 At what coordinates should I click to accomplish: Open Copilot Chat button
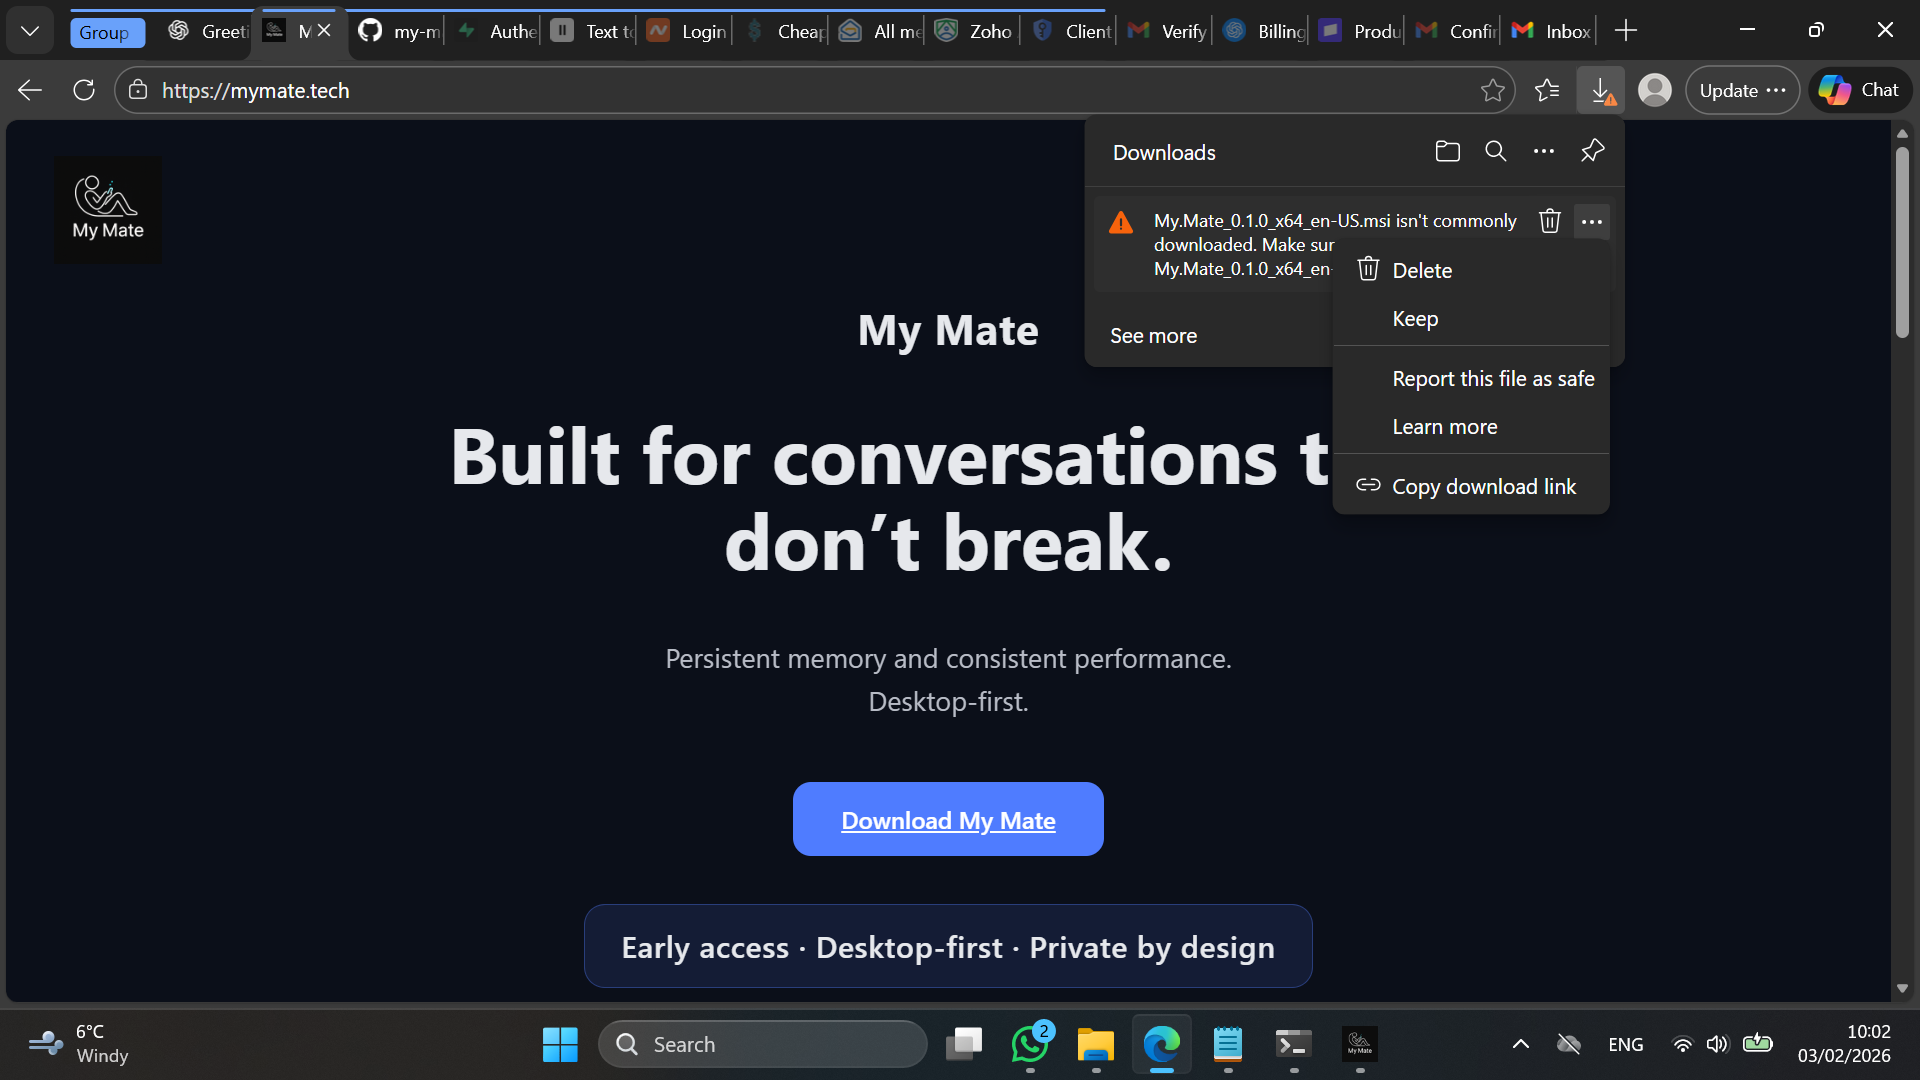coord(1860,91)
